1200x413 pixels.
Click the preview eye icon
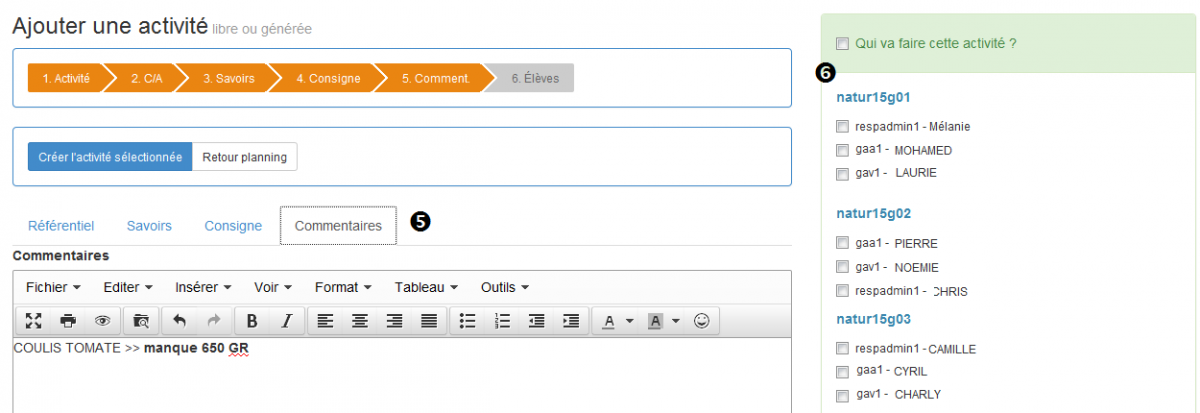point(102,321)
